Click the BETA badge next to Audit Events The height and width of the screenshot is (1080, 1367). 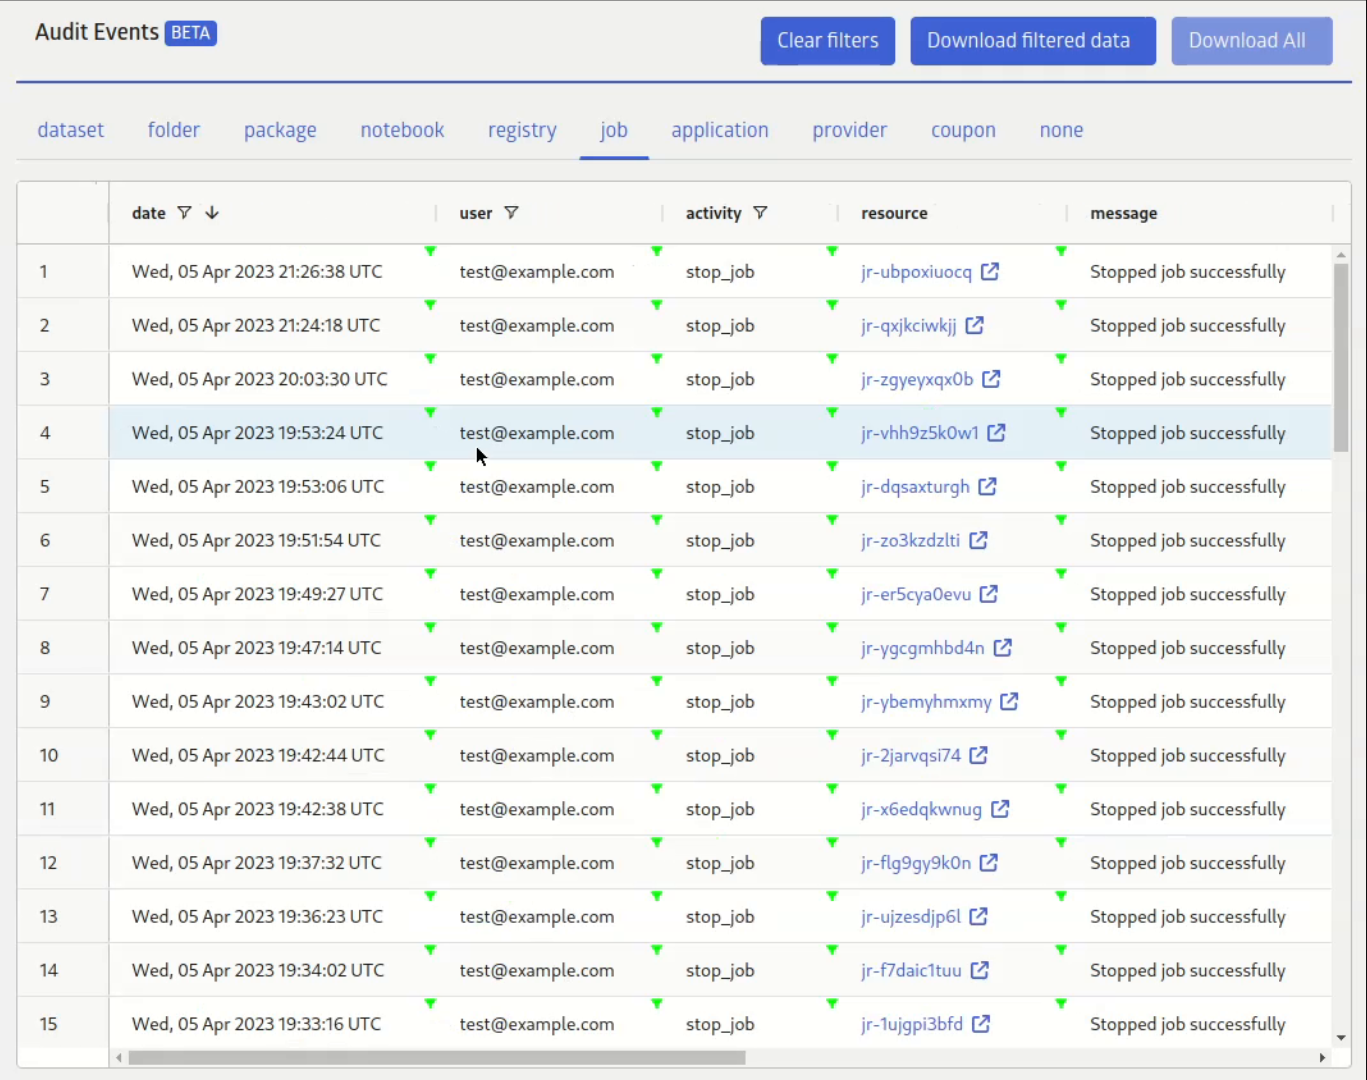[x=190, y=33]
